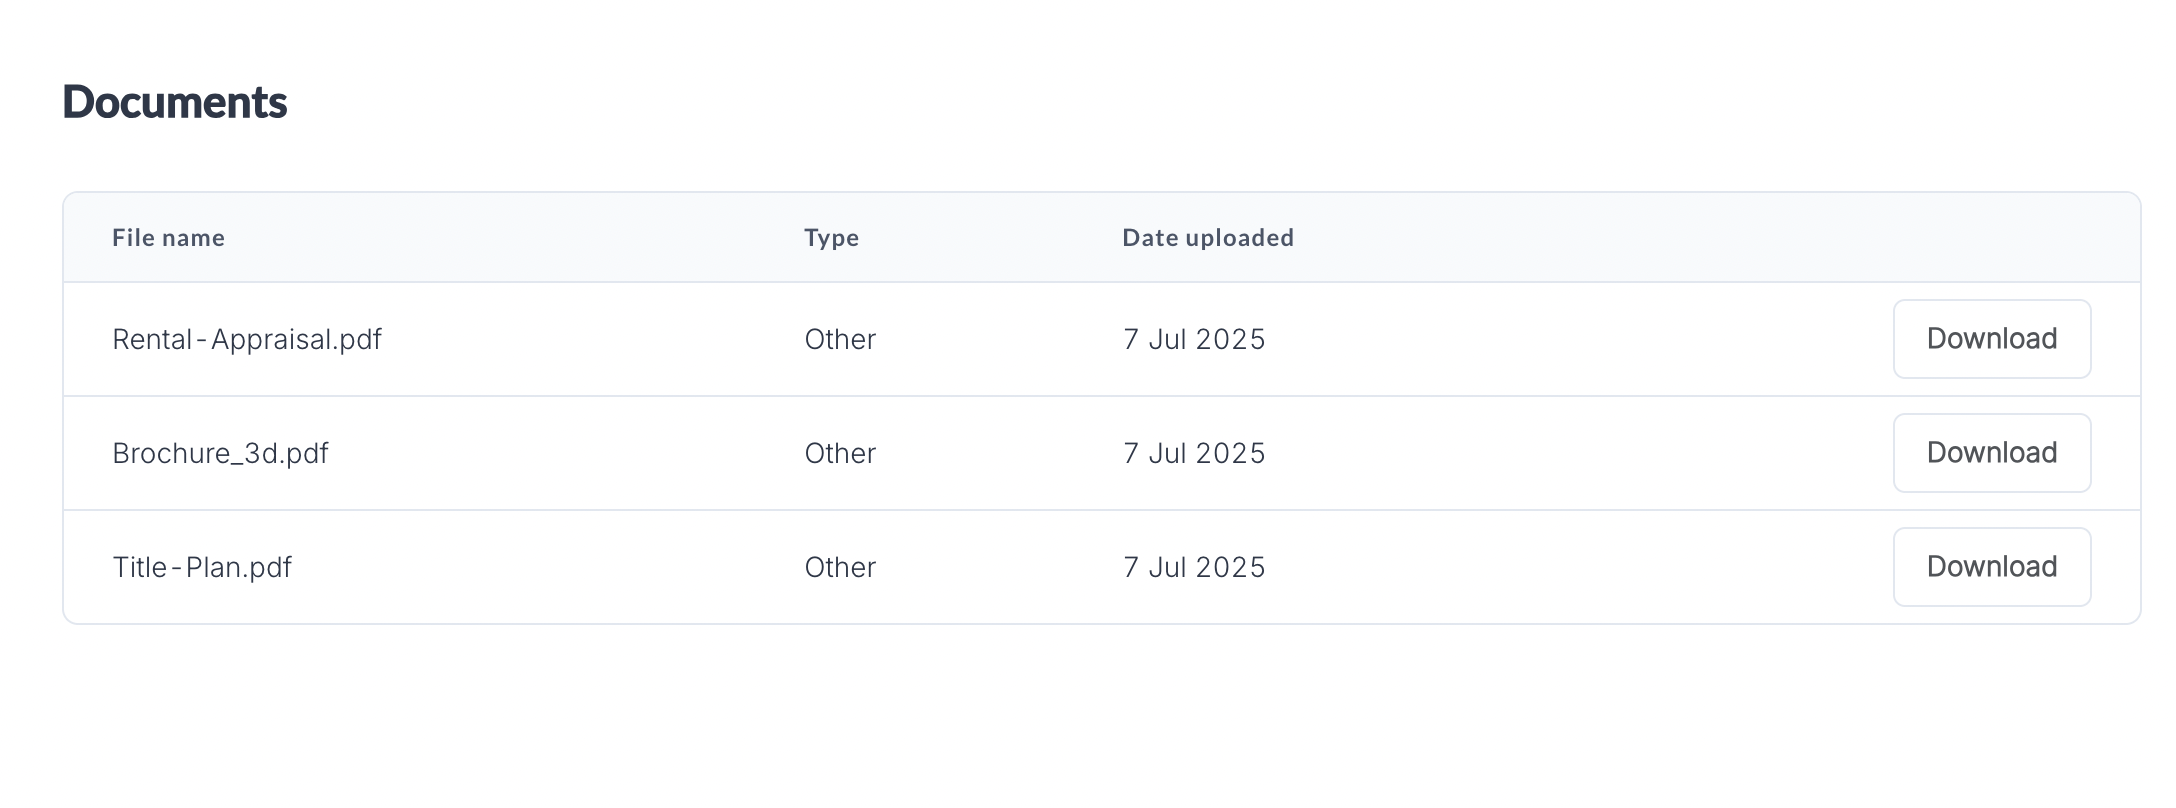The width and height of the screenshot is (2176, 808).
Task: Click the upload date of Brochure_3d.pdf
Action: pos(1194,454)
